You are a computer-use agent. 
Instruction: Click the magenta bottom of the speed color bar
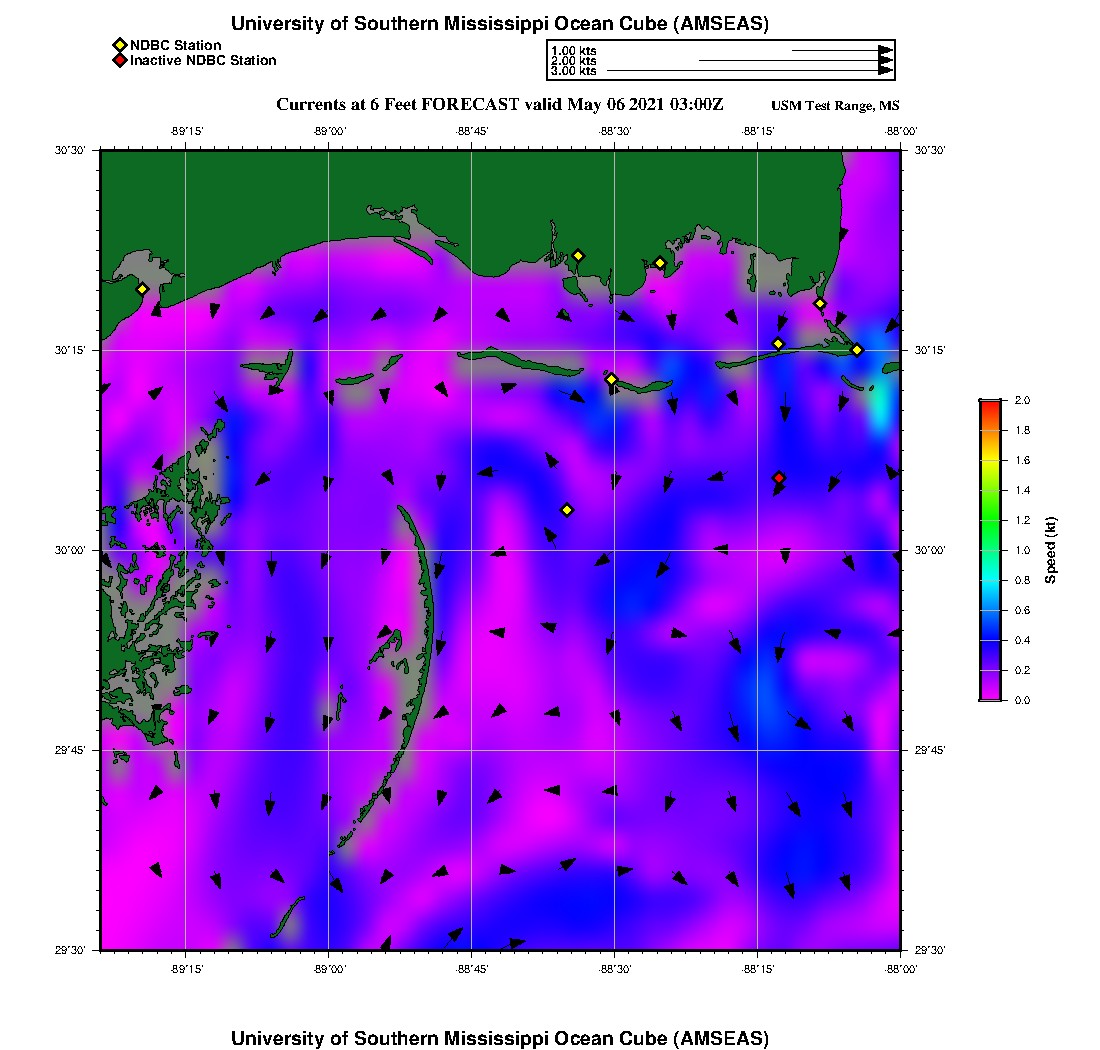pos(989,696)
